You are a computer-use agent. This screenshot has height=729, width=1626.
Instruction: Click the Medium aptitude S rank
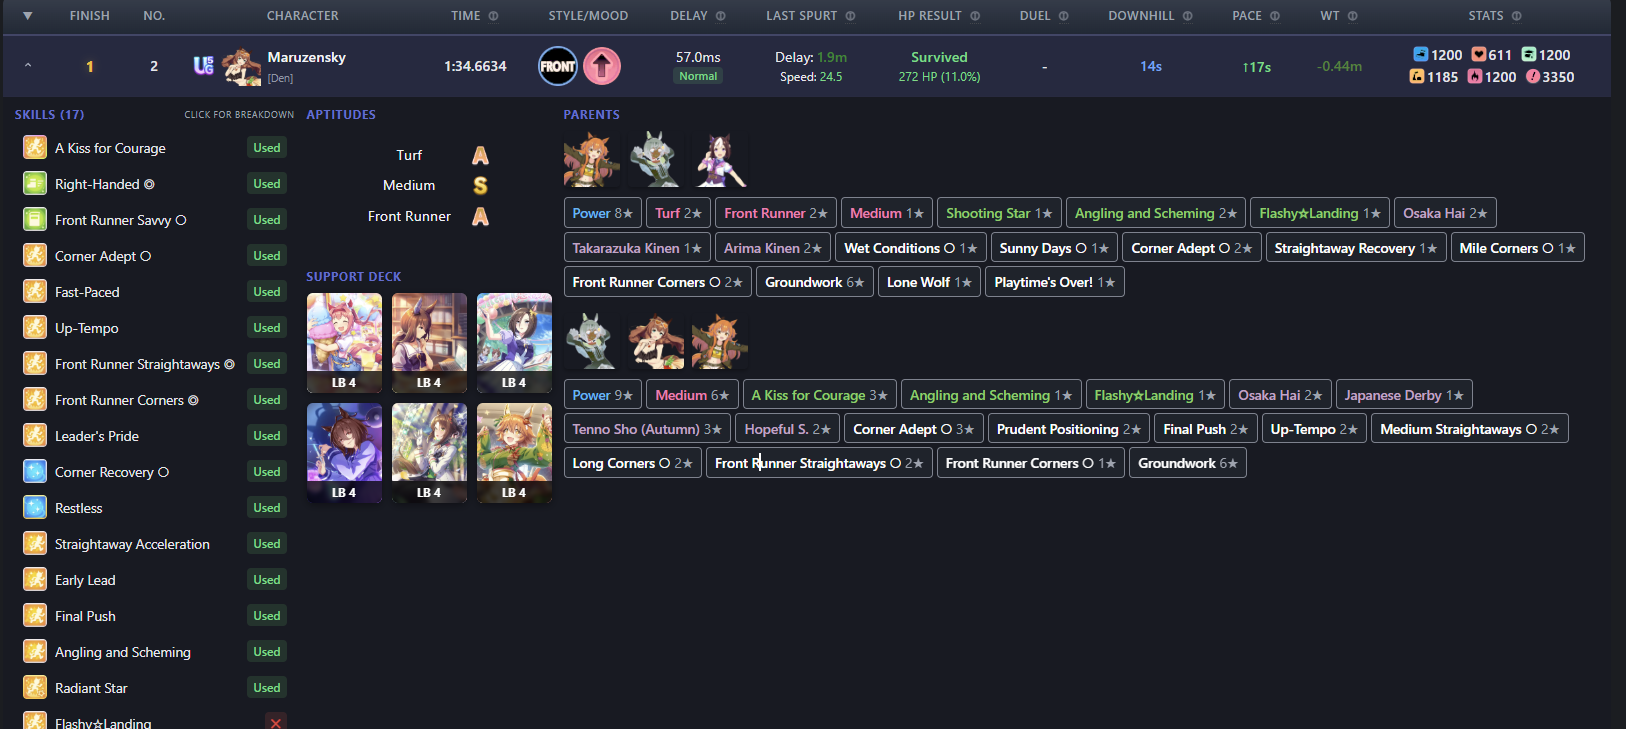pos(480,186)
